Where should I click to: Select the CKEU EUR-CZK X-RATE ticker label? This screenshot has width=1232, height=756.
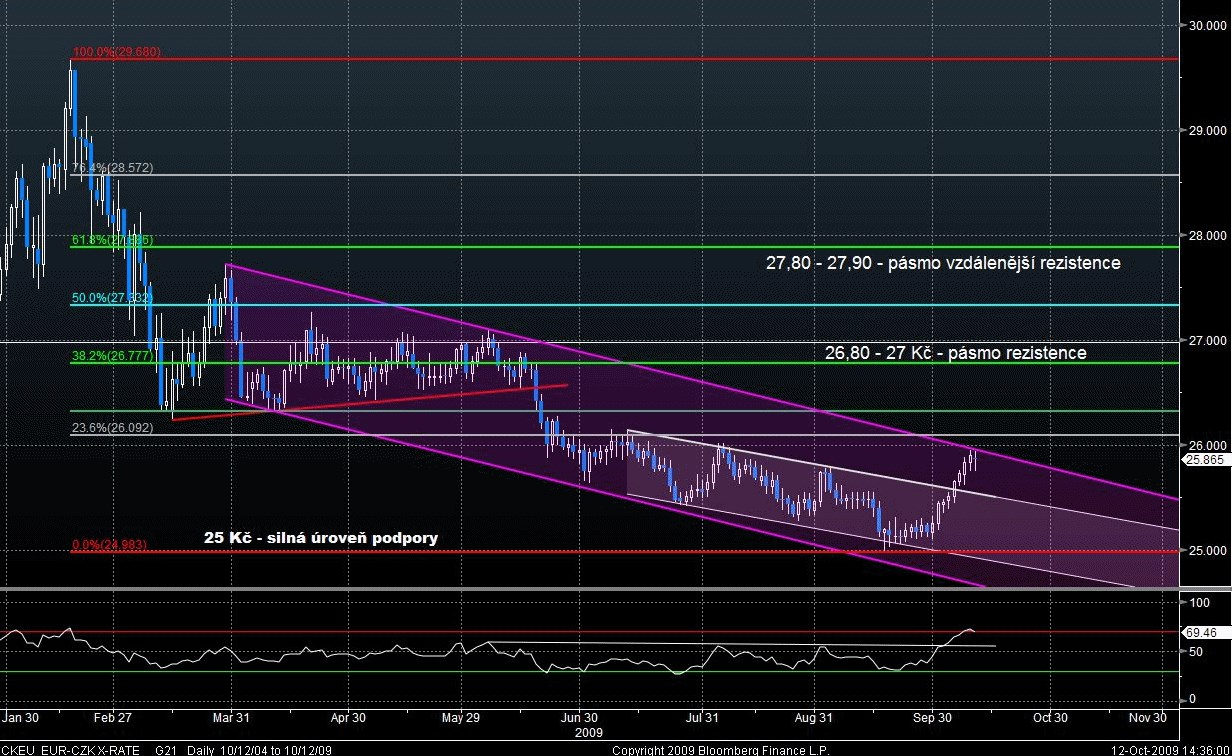72,748
